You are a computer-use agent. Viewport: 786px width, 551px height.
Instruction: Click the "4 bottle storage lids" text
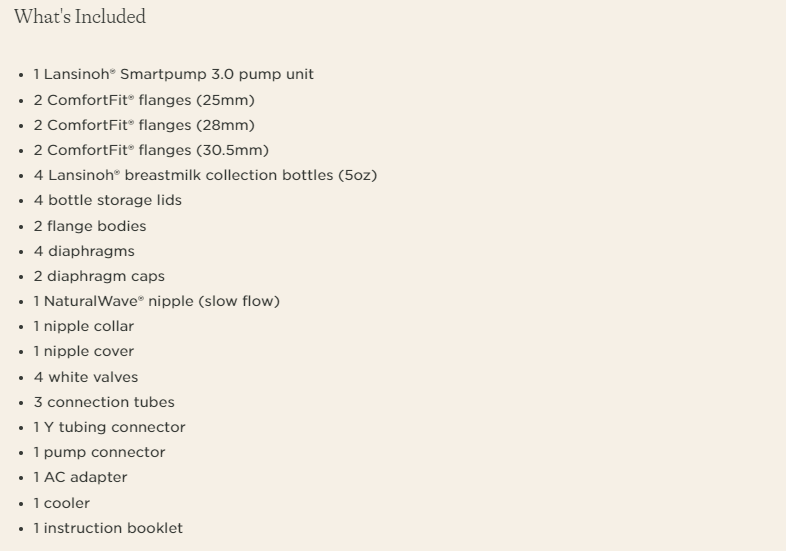[107, 200]
